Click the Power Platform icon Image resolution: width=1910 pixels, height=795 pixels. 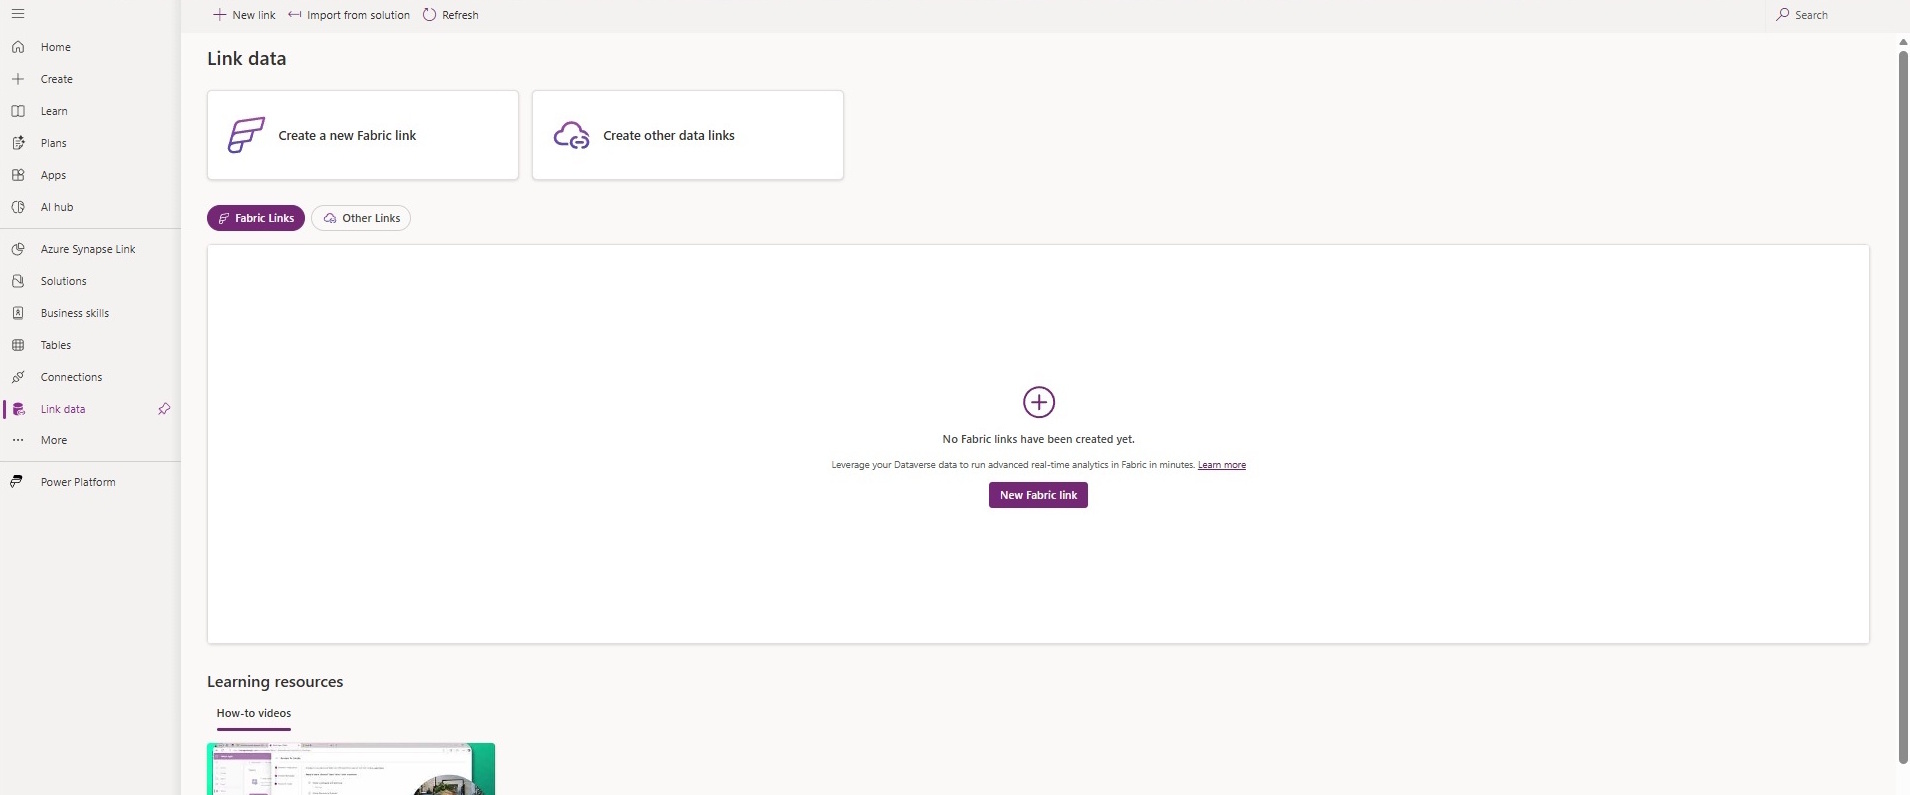coord(18,482)
